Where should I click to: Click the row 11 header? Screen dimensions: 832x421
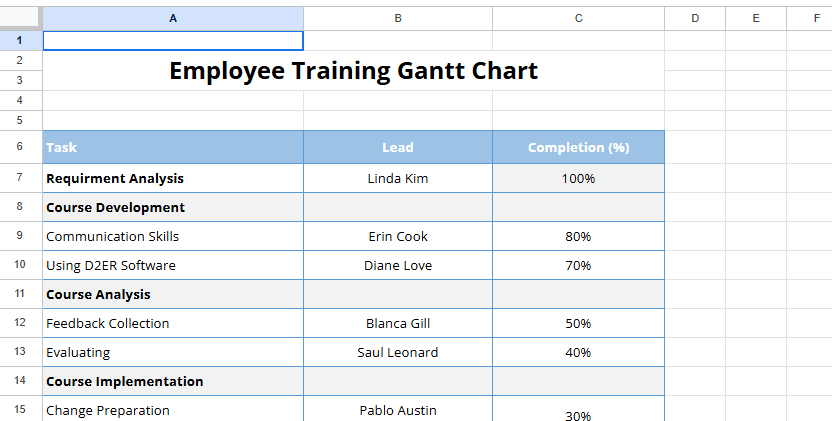point(21,294)
